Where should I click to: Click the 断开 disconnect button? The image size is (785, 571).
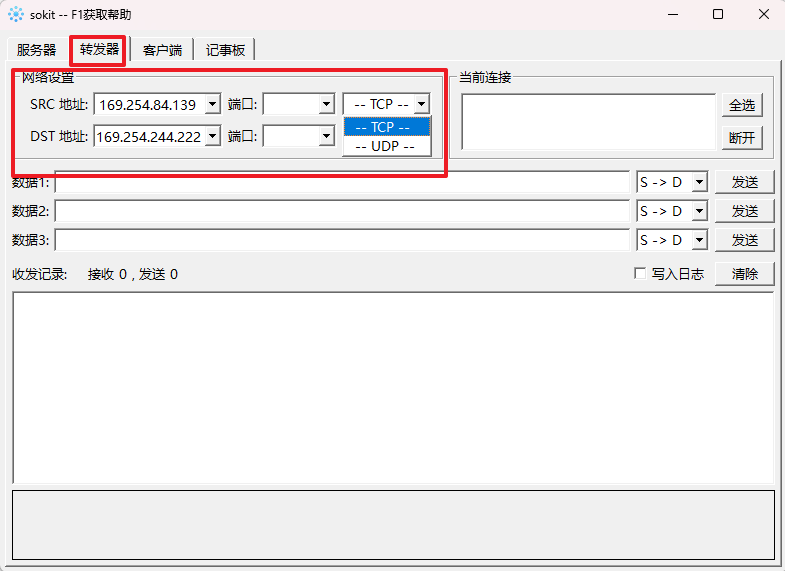pos(742,138)
